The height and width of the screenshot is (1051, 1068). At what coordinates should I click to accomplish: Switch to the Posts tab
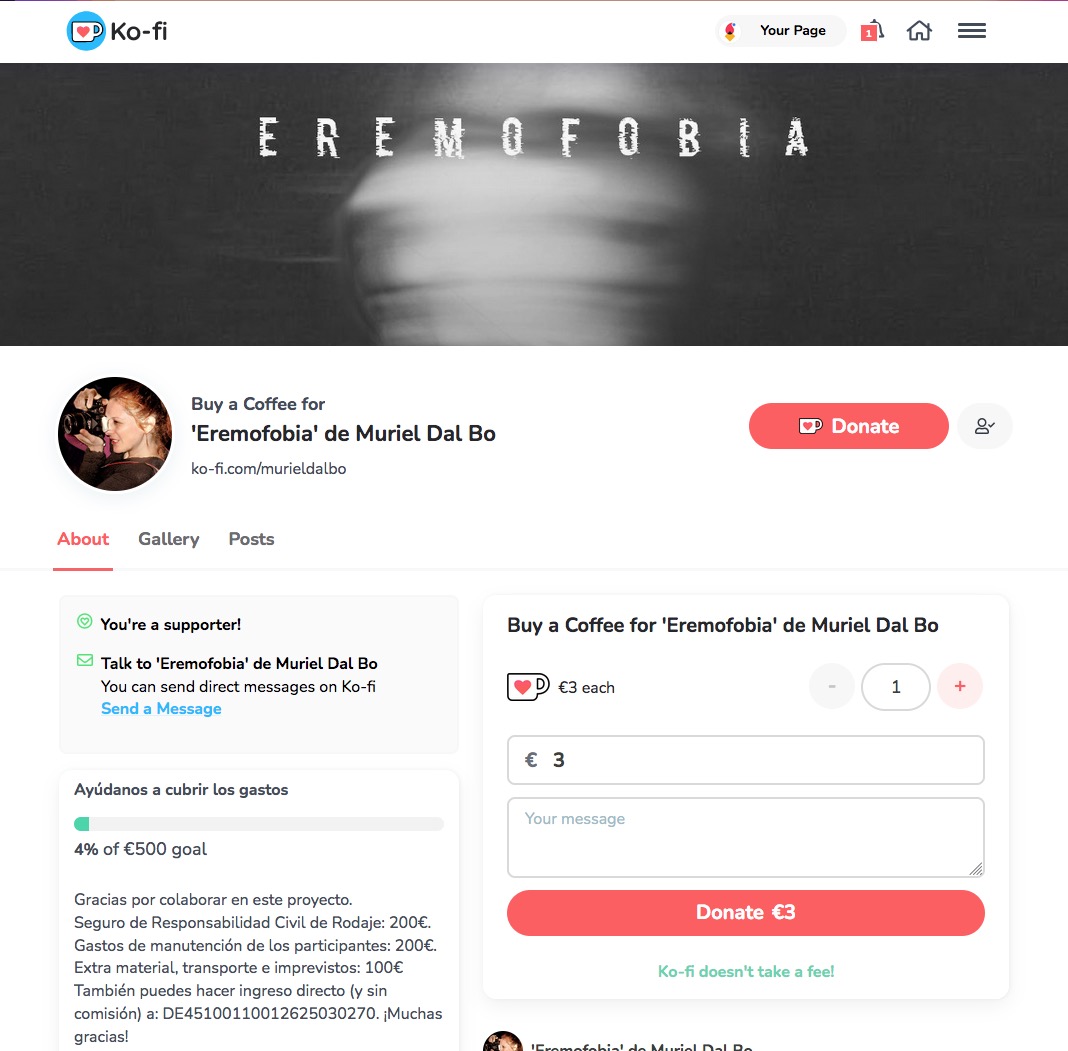tap(251, 539)
